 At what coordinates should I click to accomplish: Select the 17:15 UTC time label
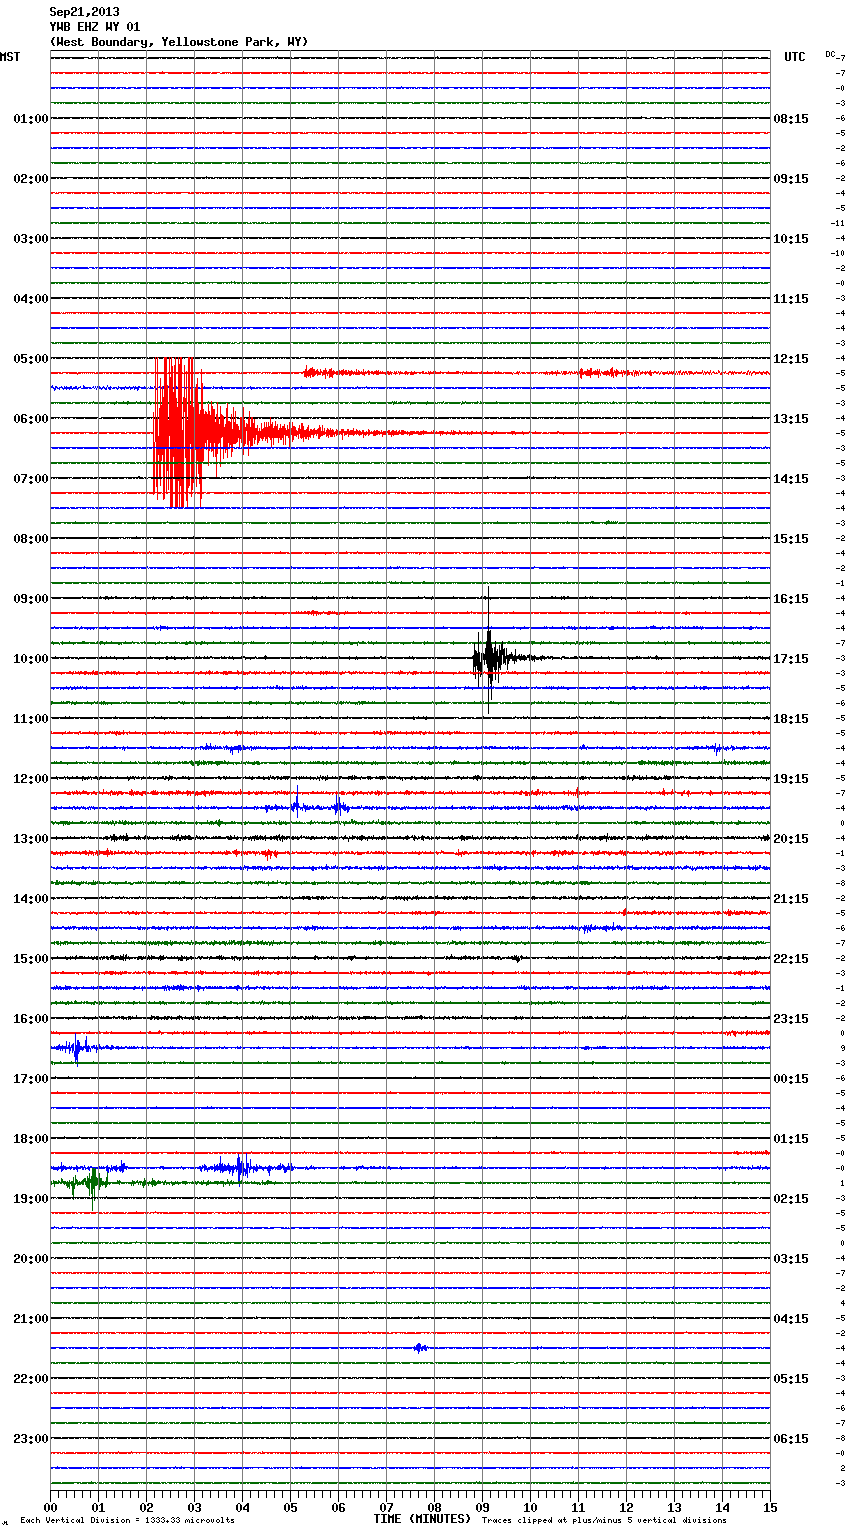pyautogui.click(x=791, y=659)
